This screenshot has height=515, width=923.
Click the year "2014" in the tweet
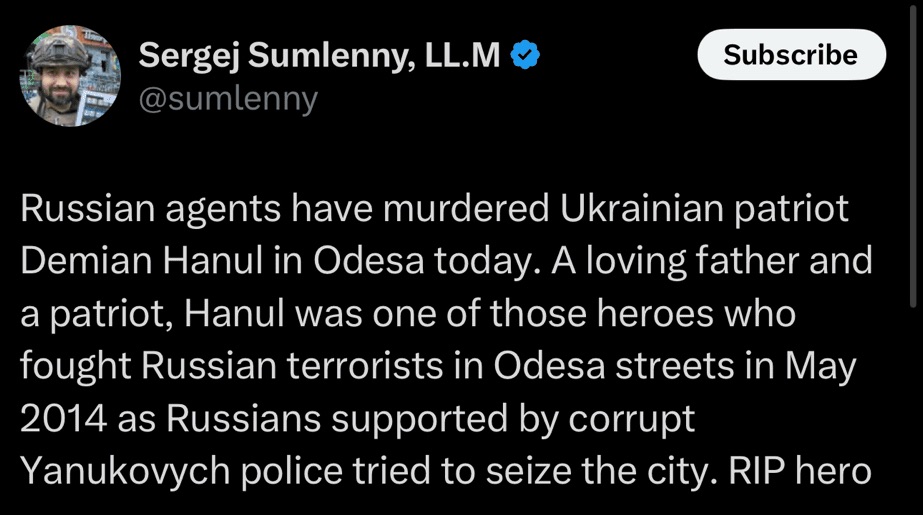[63, 418]
